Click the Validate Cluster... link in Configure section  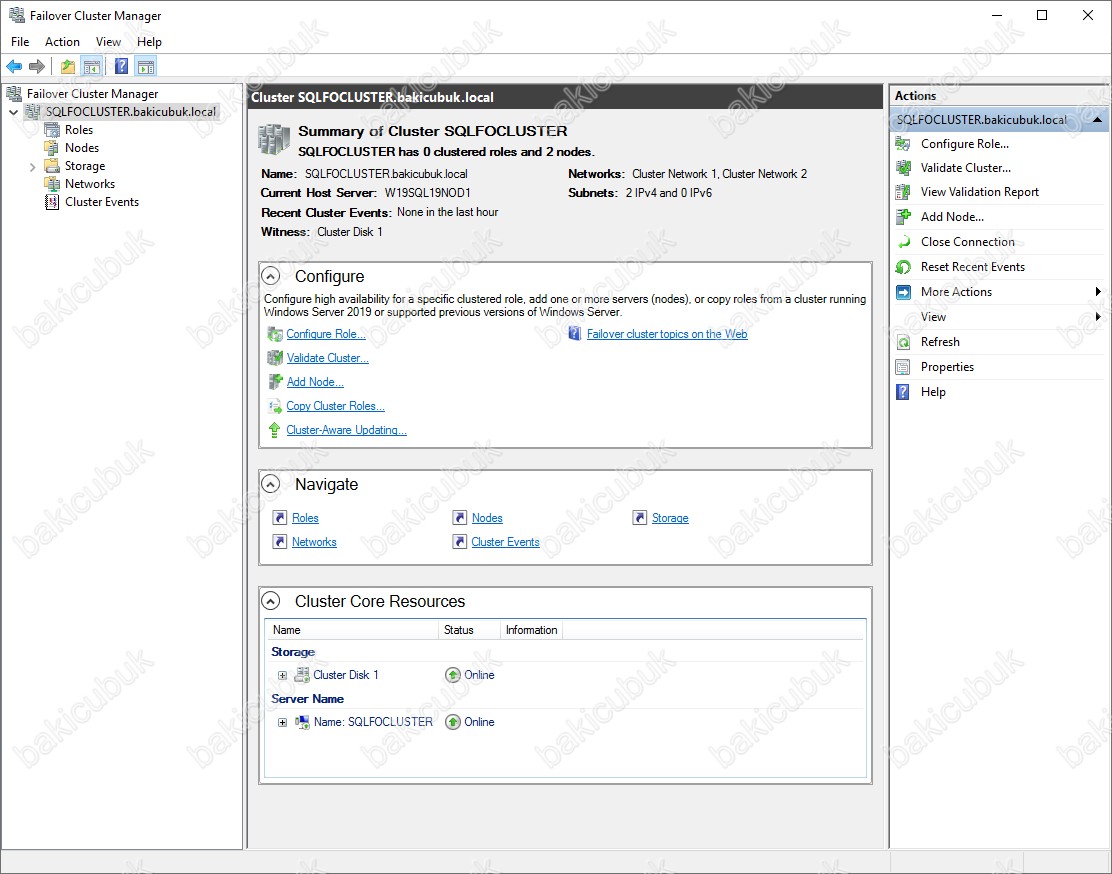pos(328,358)
